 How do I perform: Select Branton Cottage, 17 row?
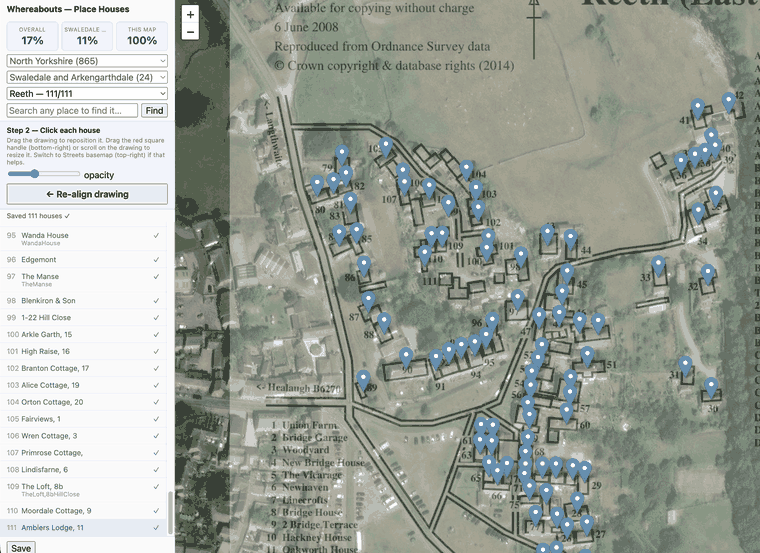83,368
